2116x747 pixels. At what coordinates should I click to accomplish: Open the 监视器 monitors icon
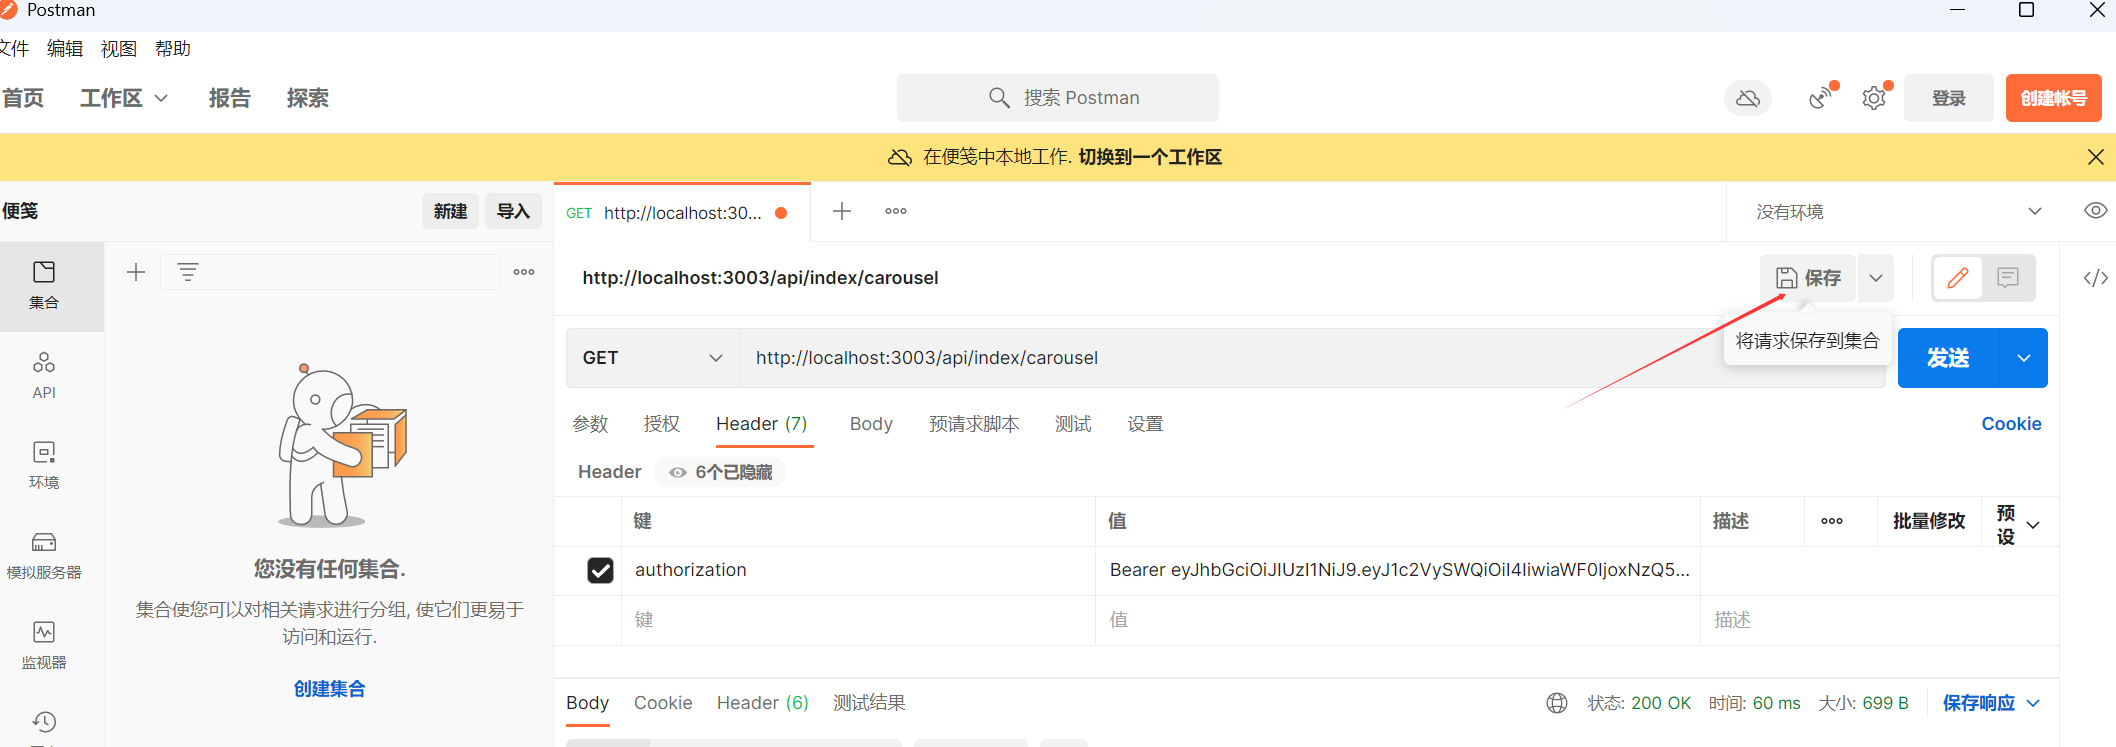tap(44, 645)
